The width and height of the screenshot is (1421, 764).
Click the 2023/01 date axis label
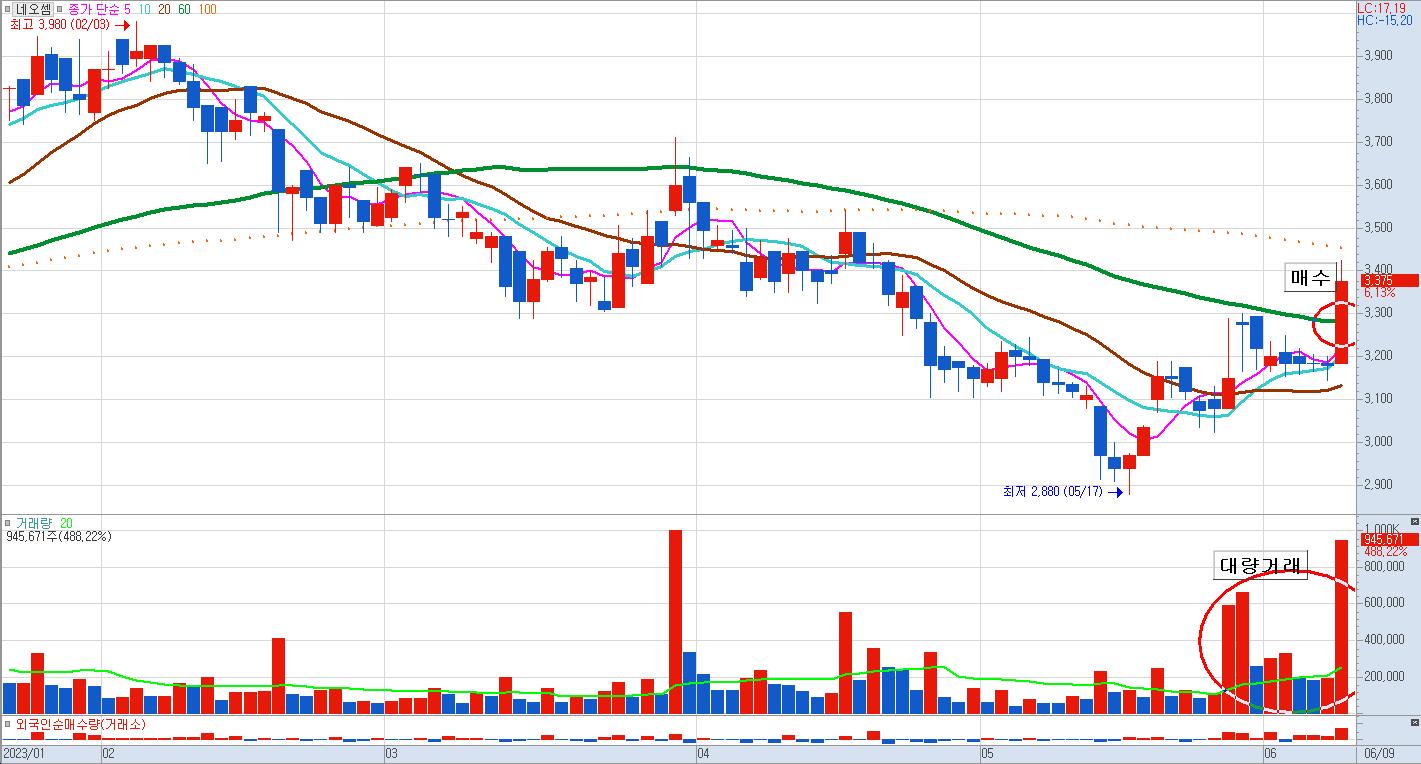tap(24, 752)
